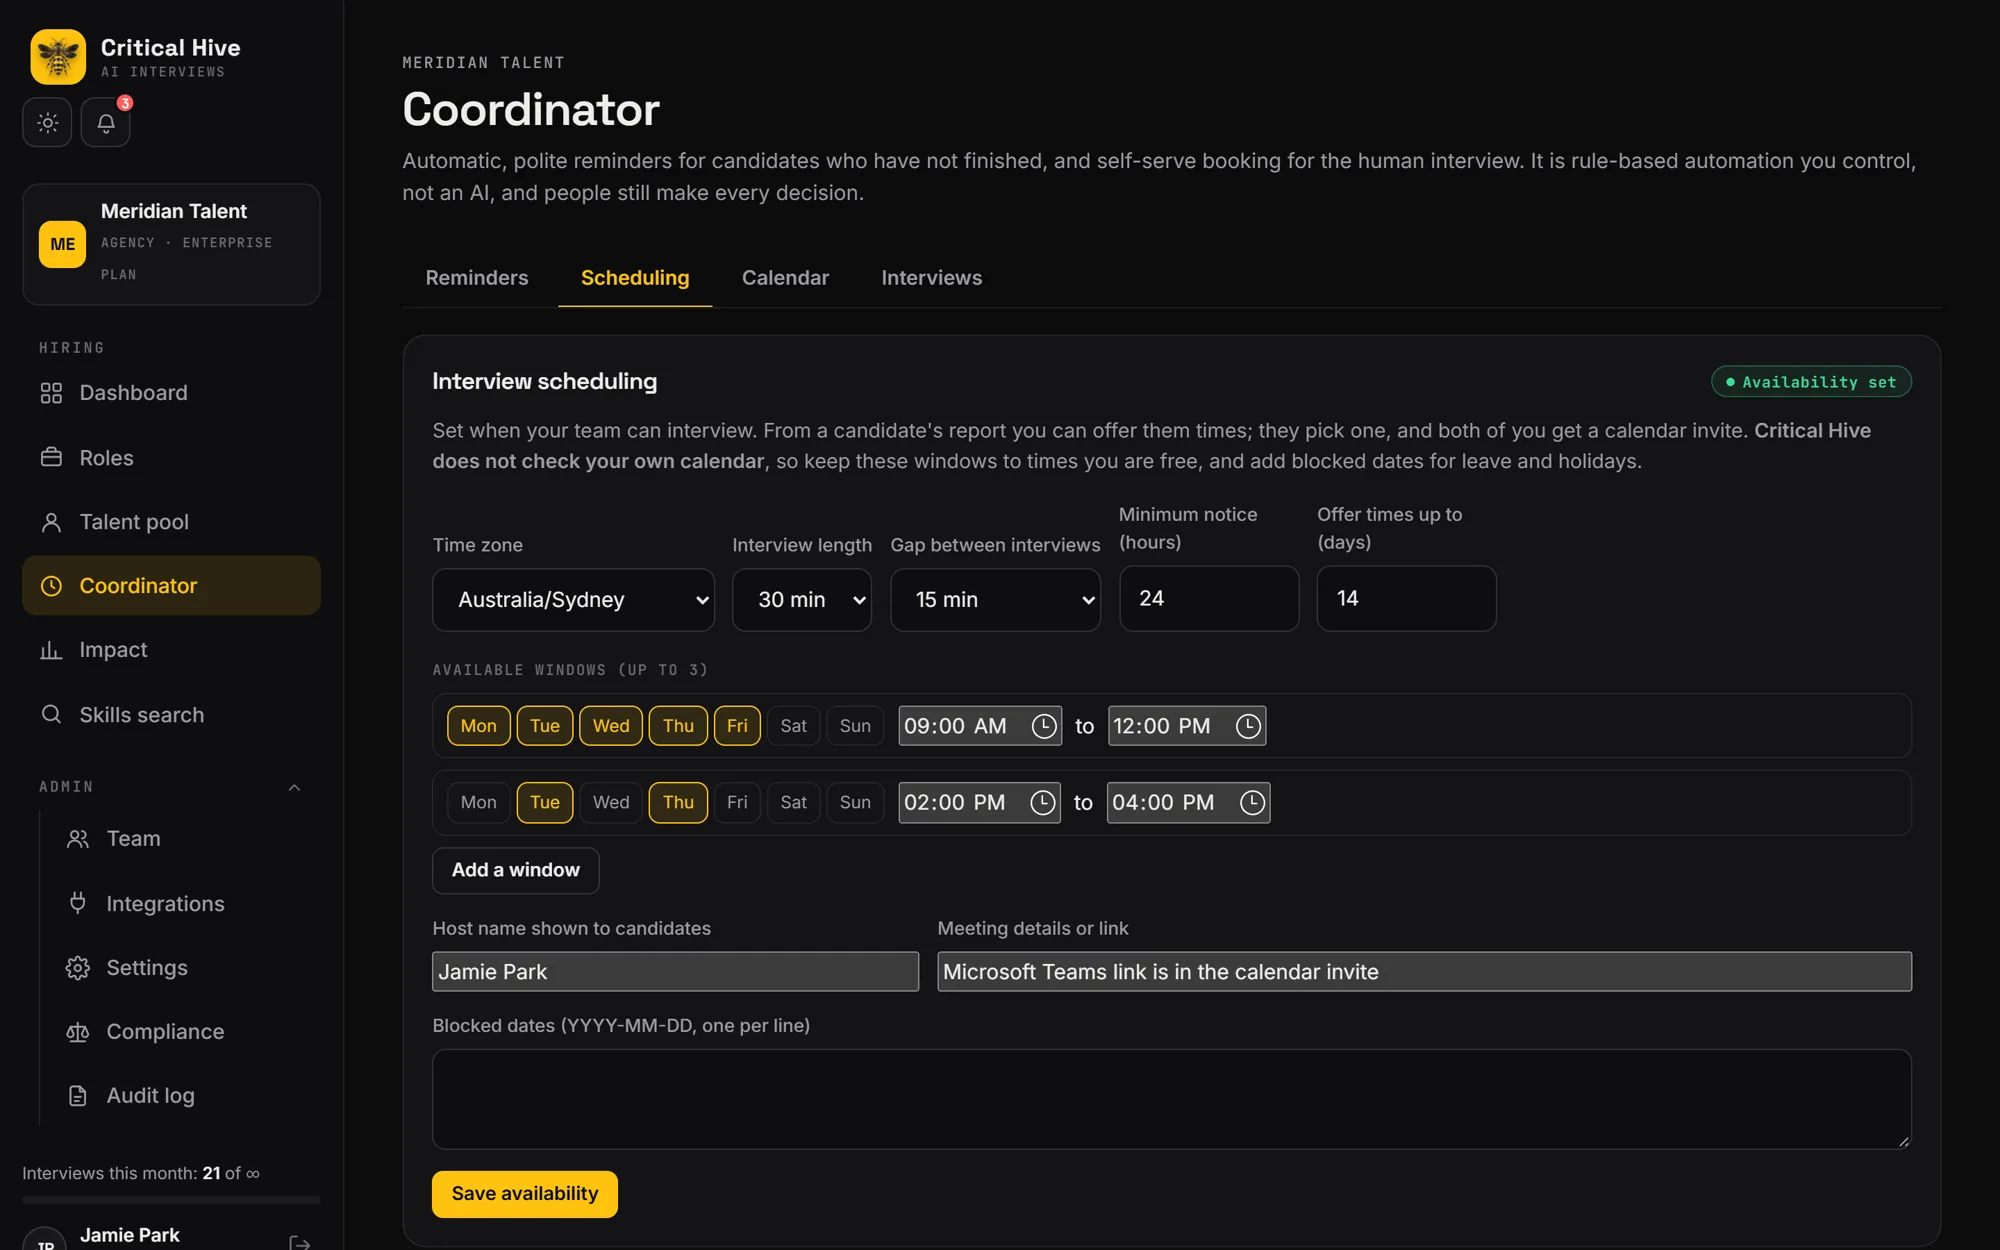Toggle the light/dark theme sun icon

(47, 123)
